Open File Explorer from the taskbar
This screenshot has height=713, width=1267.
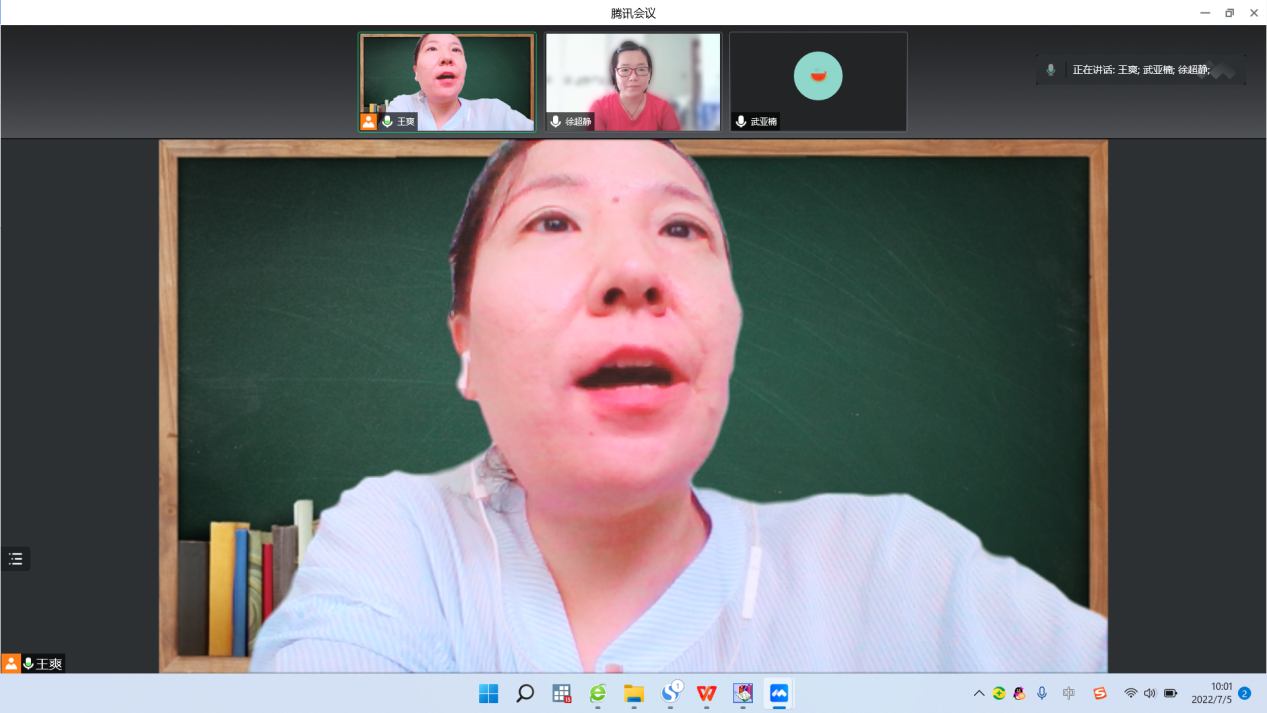tap(634, 693)
